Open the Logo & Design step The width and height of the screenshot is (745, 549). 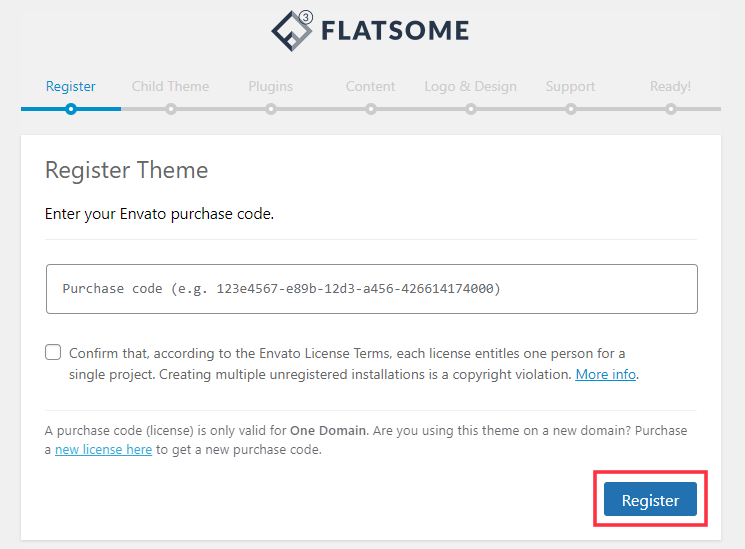(x=470, y=87)
